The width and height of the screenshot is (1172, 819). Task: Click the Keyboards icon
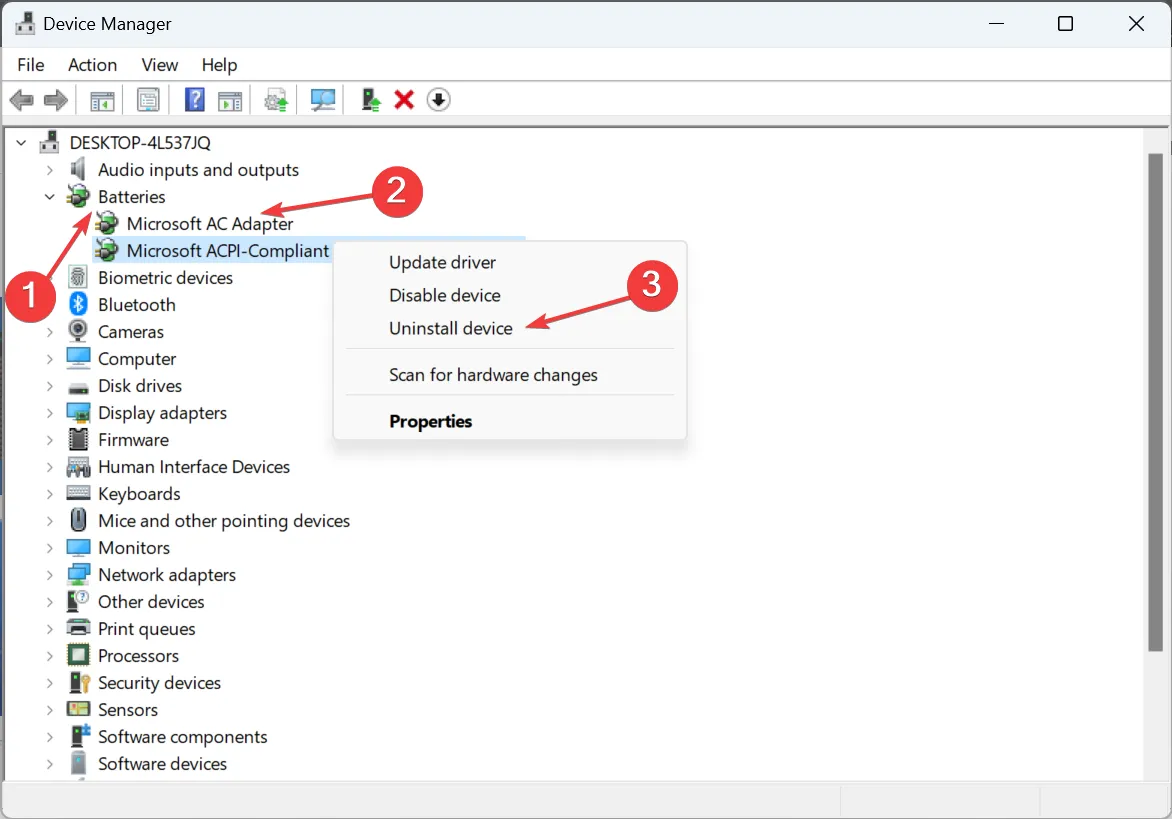[78, 493]
